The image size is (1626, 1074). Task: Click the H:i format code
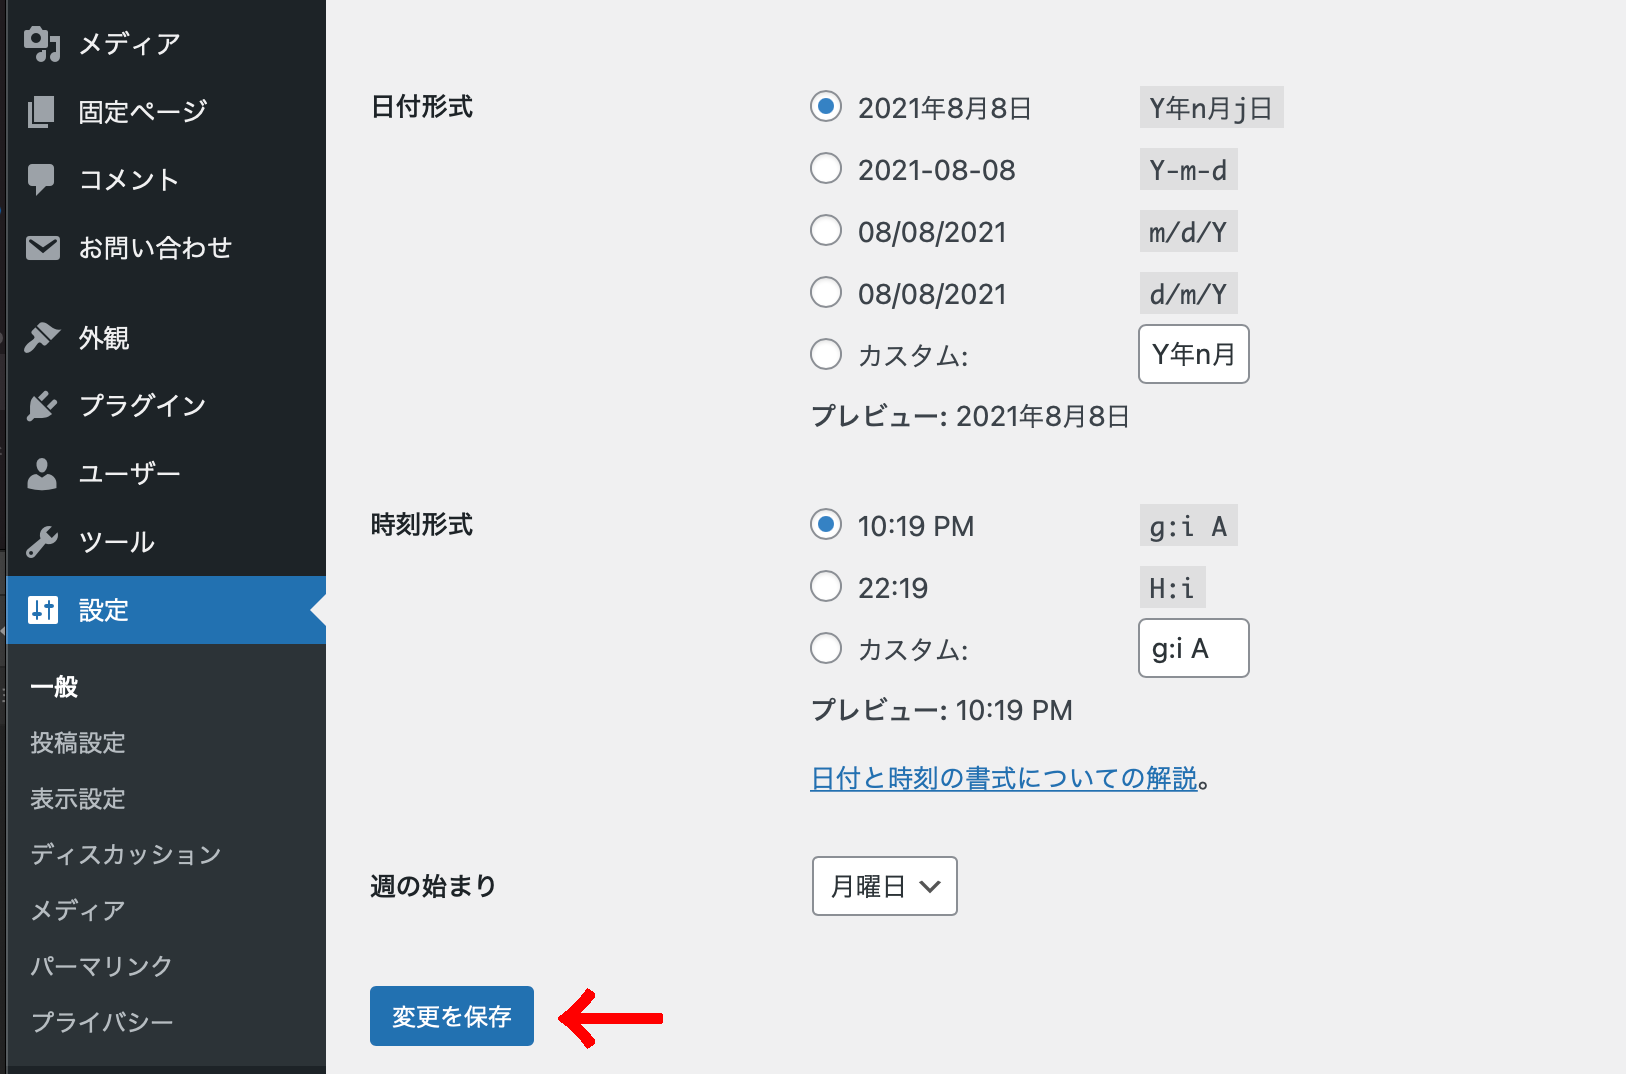tap(1172, 588)
